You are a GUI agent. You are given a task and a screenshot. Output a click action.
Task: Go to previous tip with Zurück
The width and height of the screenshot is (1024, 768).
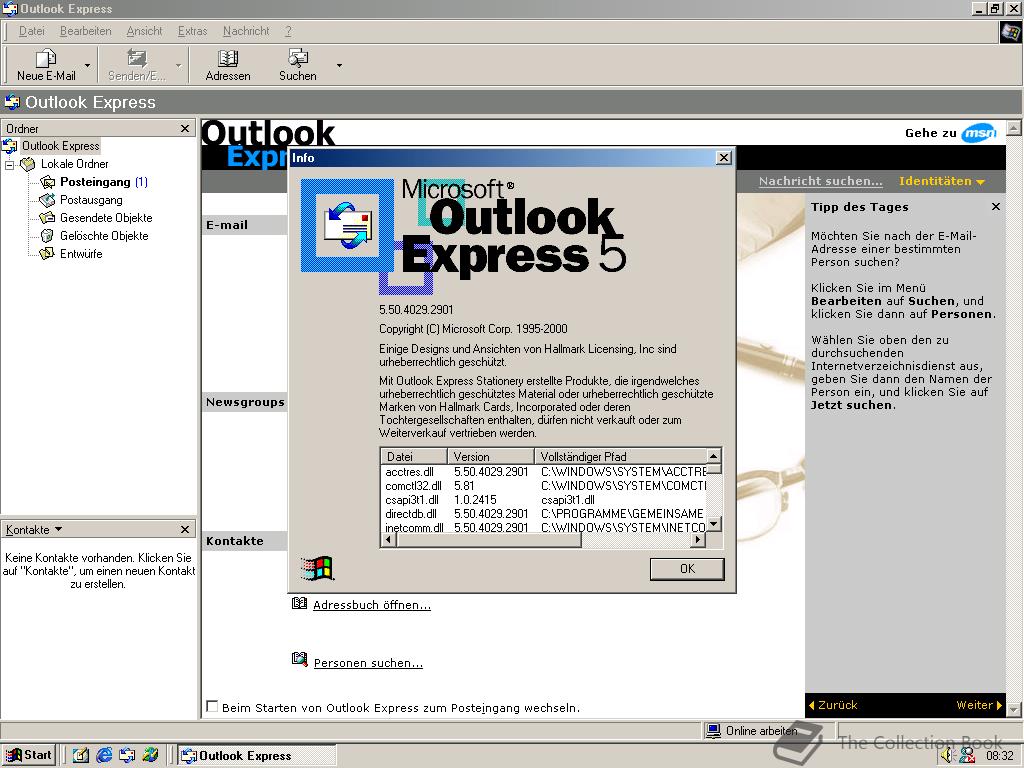coord(833,705)
